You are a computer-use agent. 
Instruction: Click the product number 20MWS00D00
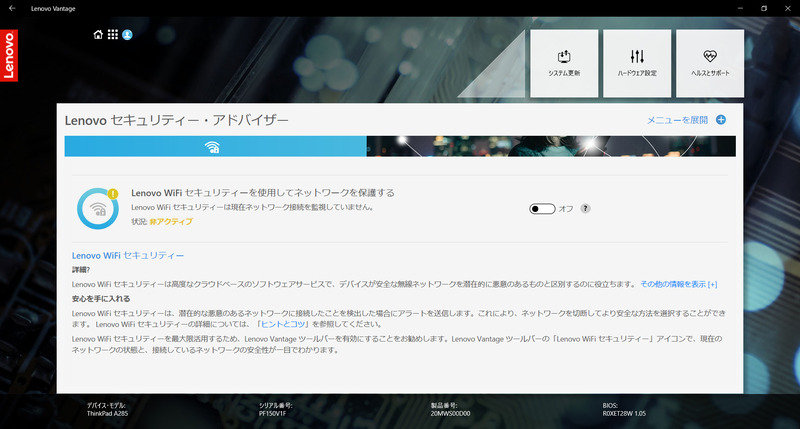click(451, 414)
